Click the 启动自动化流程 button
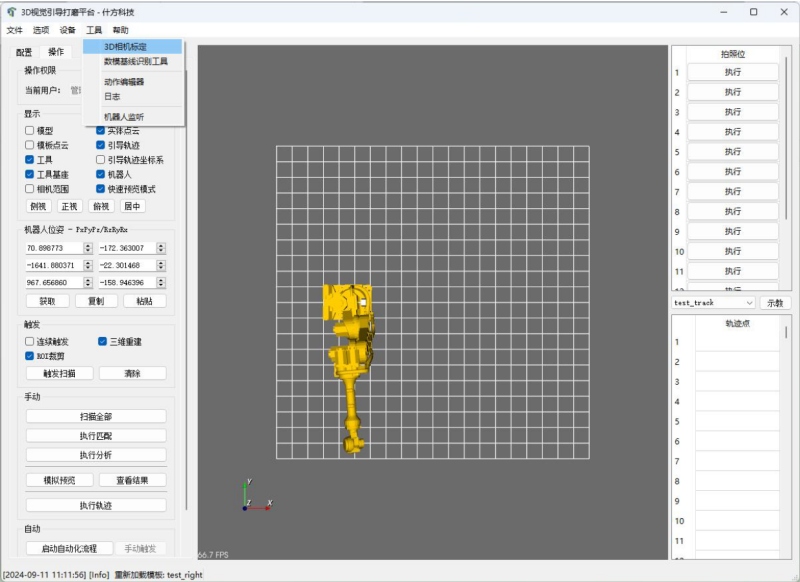 pyautogui.click(x=69, y=548)
